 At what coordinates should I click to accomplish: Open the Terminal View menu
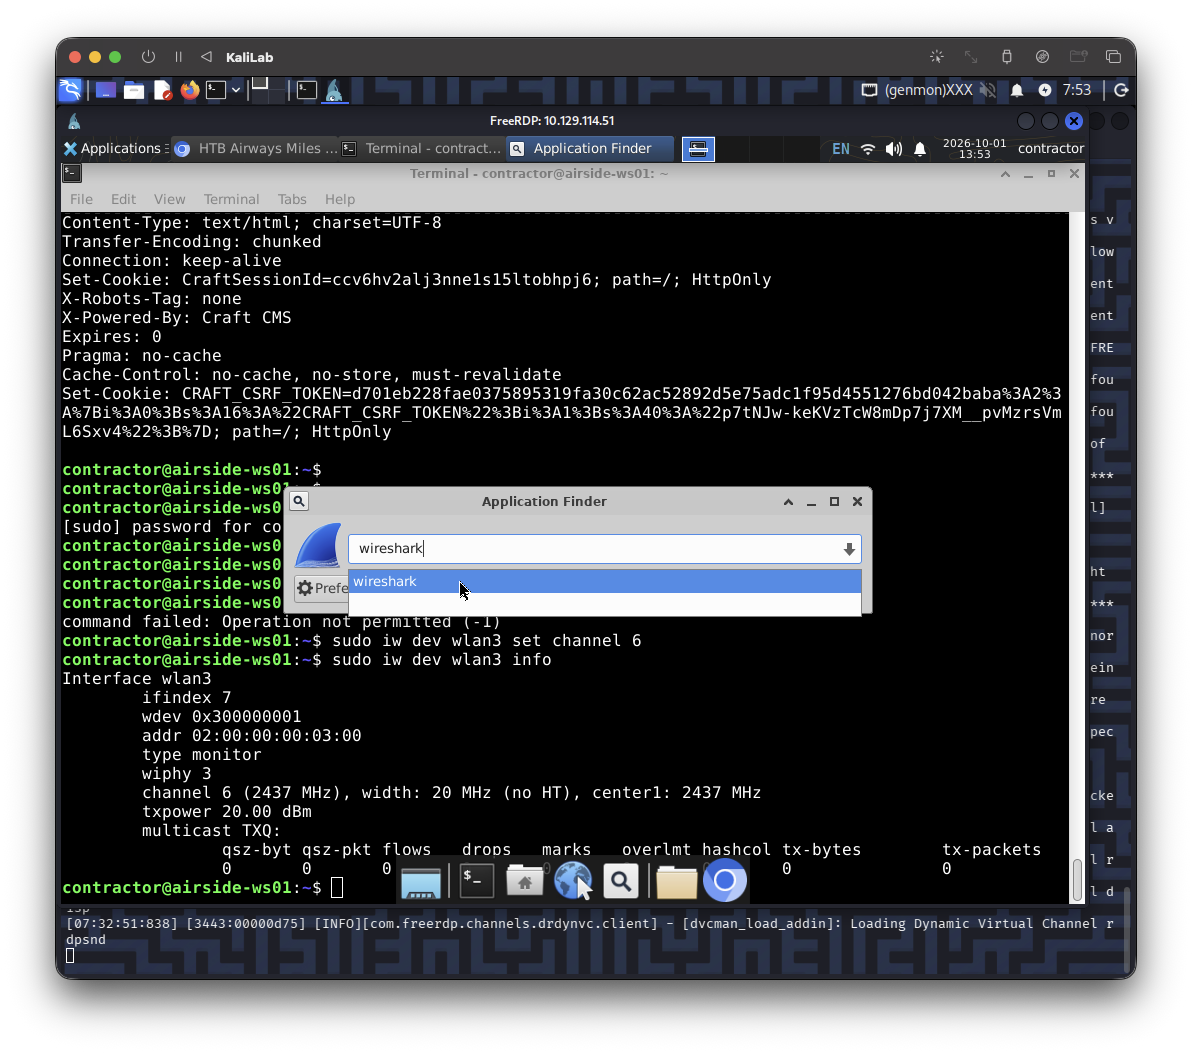[170, 199]
